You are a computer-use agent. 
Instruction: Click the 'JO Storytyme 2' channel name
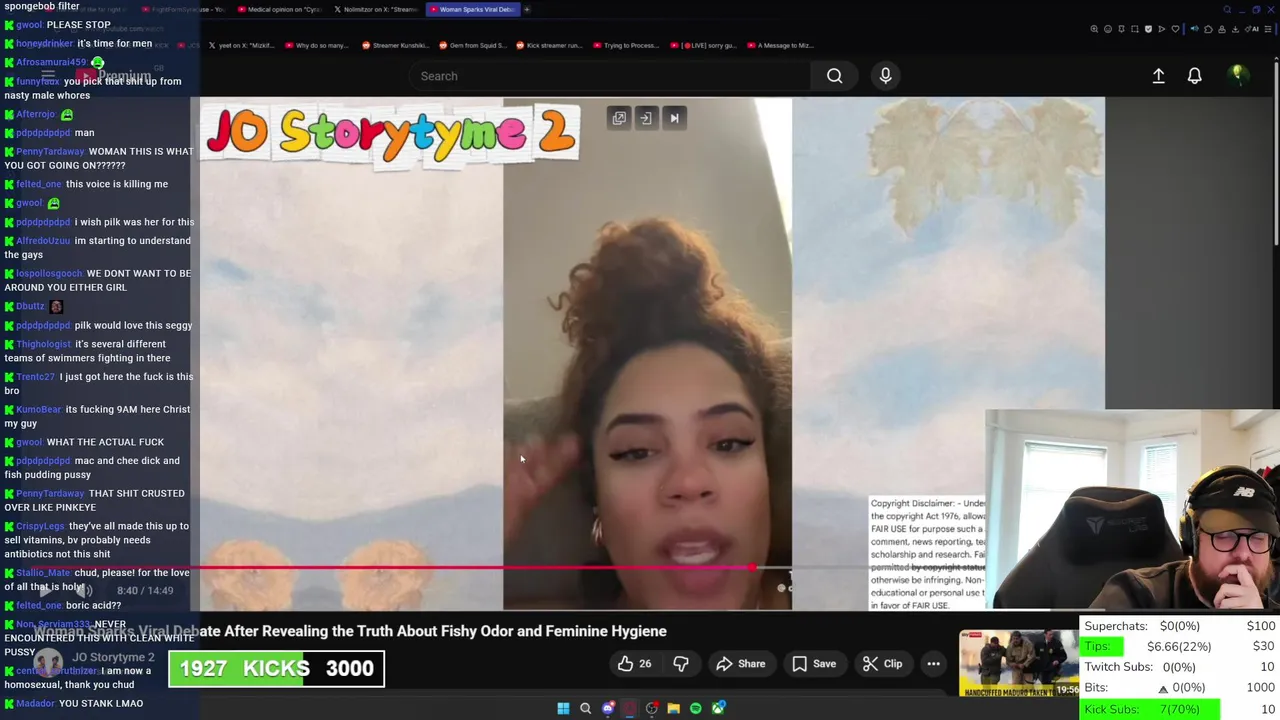point(113,657)
